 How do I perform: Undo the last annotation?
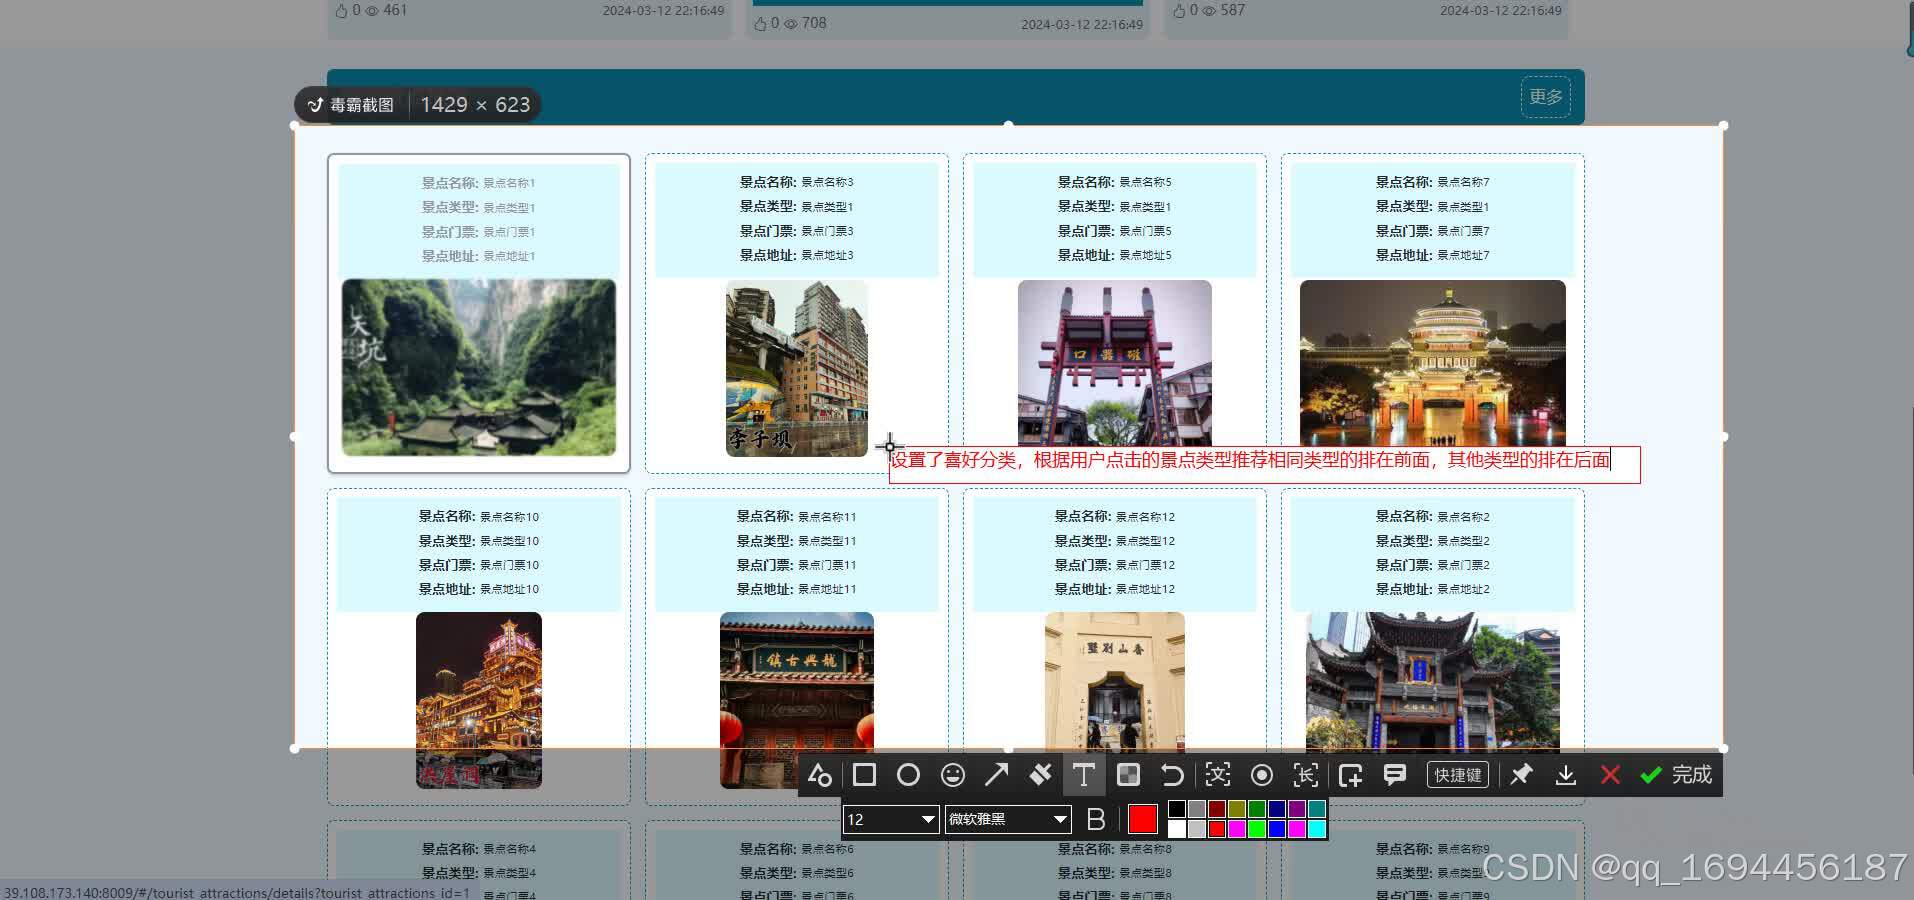coord(1172,775)
